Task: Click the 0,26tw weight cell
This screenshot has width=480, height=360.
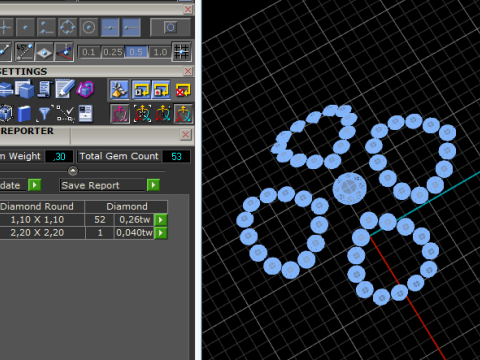Action: point(134,220)
